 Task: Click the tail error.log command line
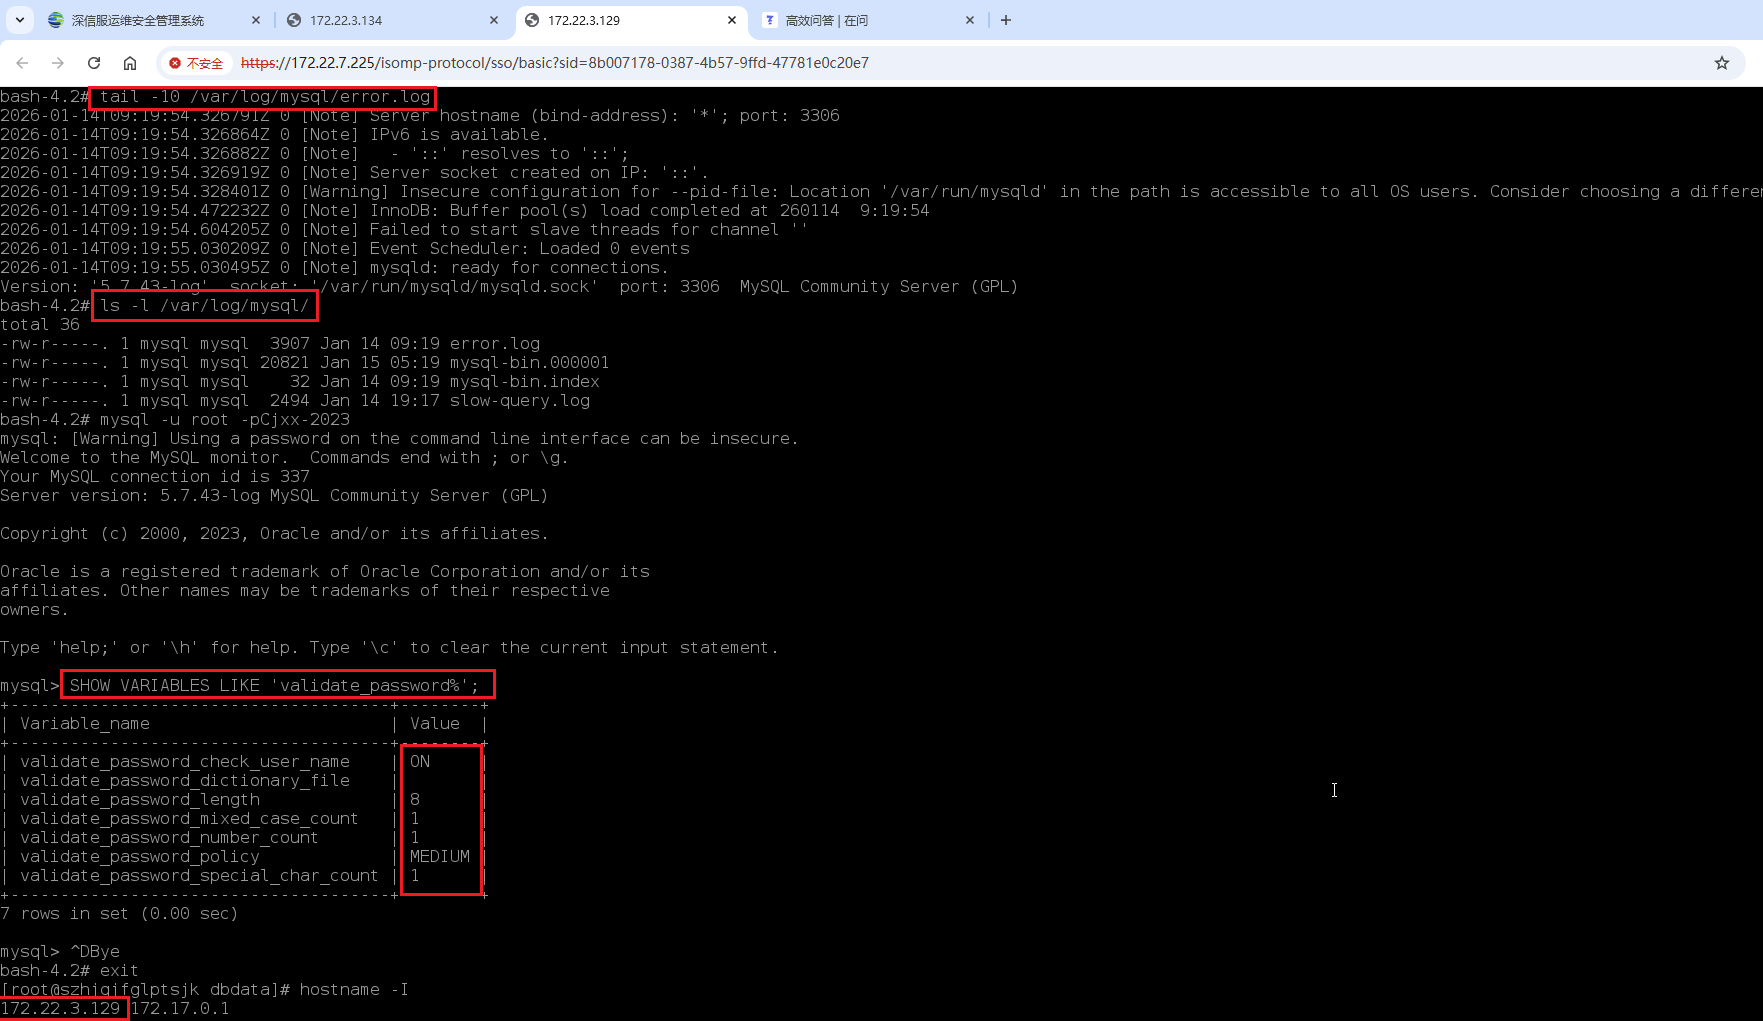coord(264,97)
